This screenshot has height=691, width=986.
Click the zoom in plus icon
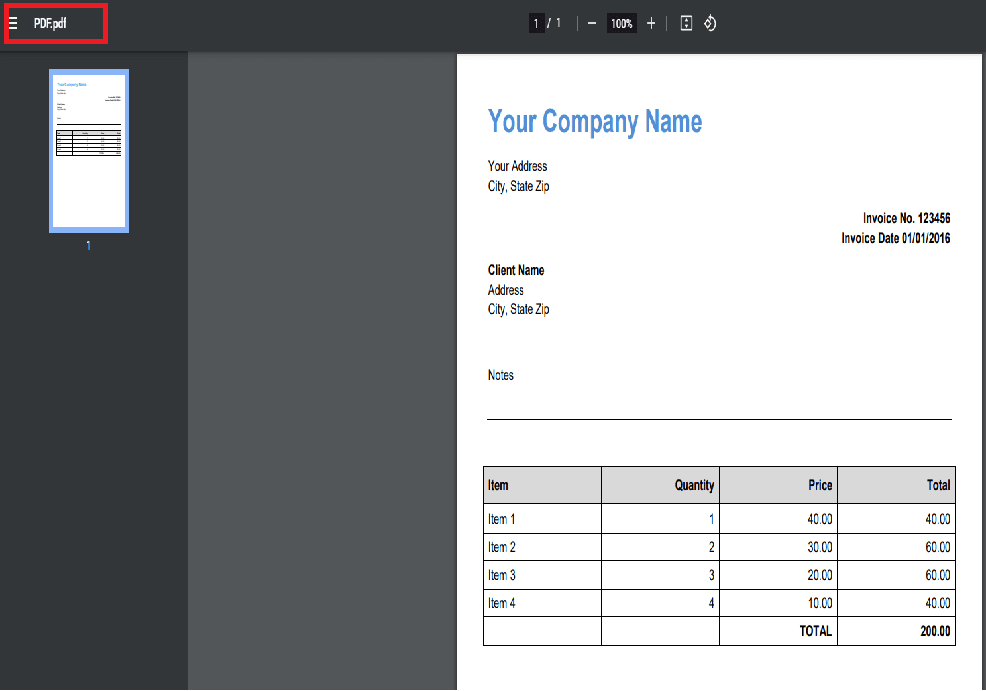(651, 23)
